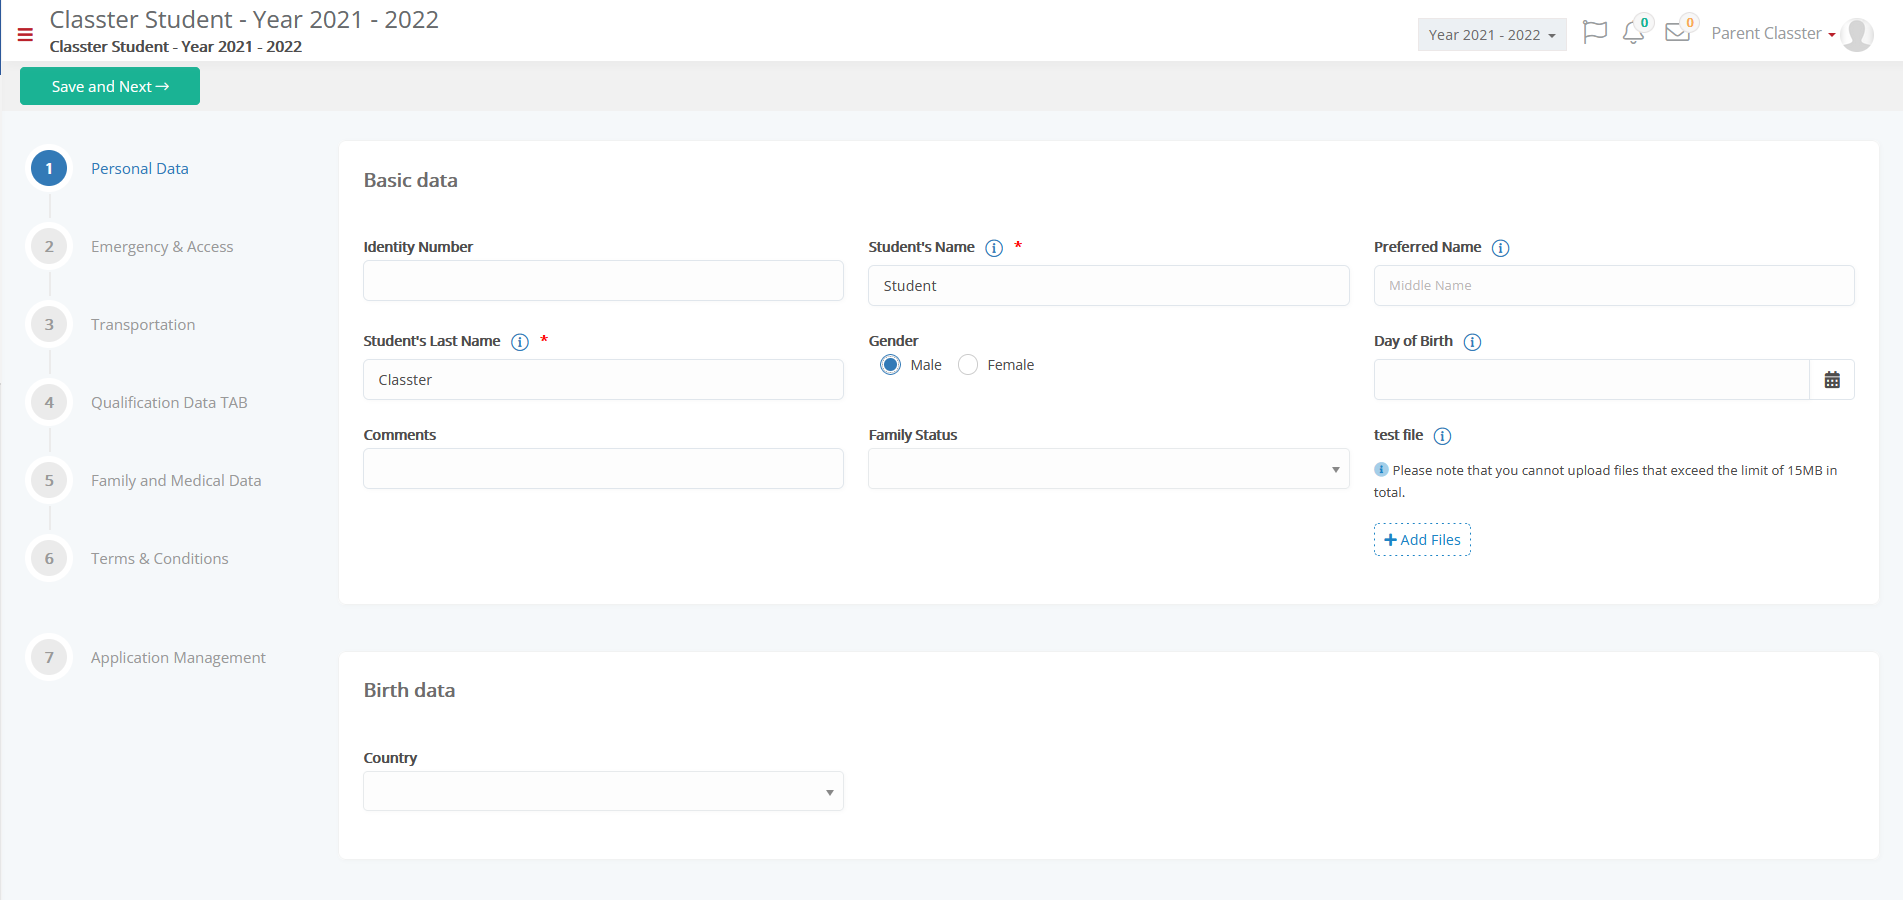Open notifications bell icon
1903x900 pixels.
tap(1633, 33)
